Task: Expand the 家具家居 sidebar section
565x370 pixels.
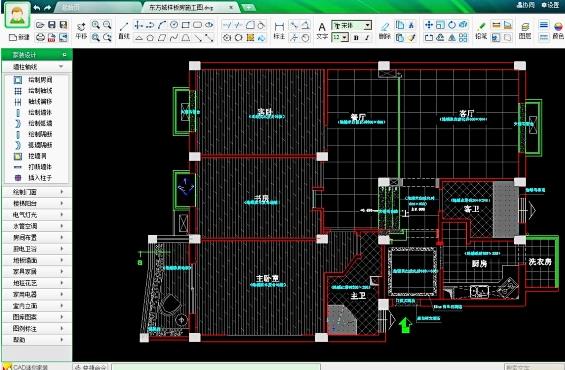Action: 37,272
